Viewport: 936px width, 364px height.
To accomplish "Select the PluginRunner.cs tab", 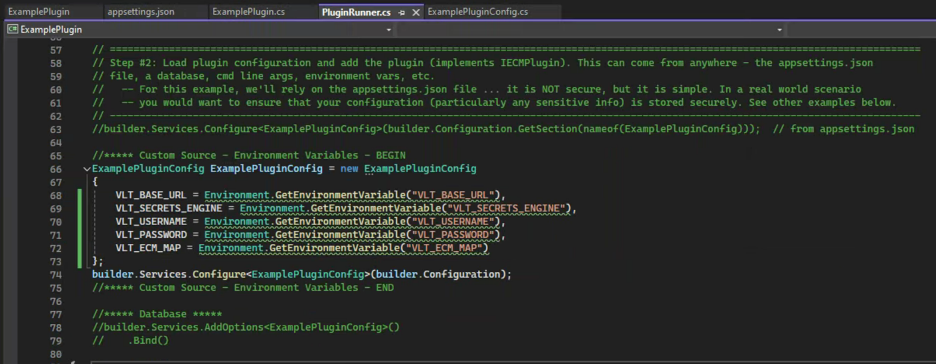I will (x=356, y=12).
